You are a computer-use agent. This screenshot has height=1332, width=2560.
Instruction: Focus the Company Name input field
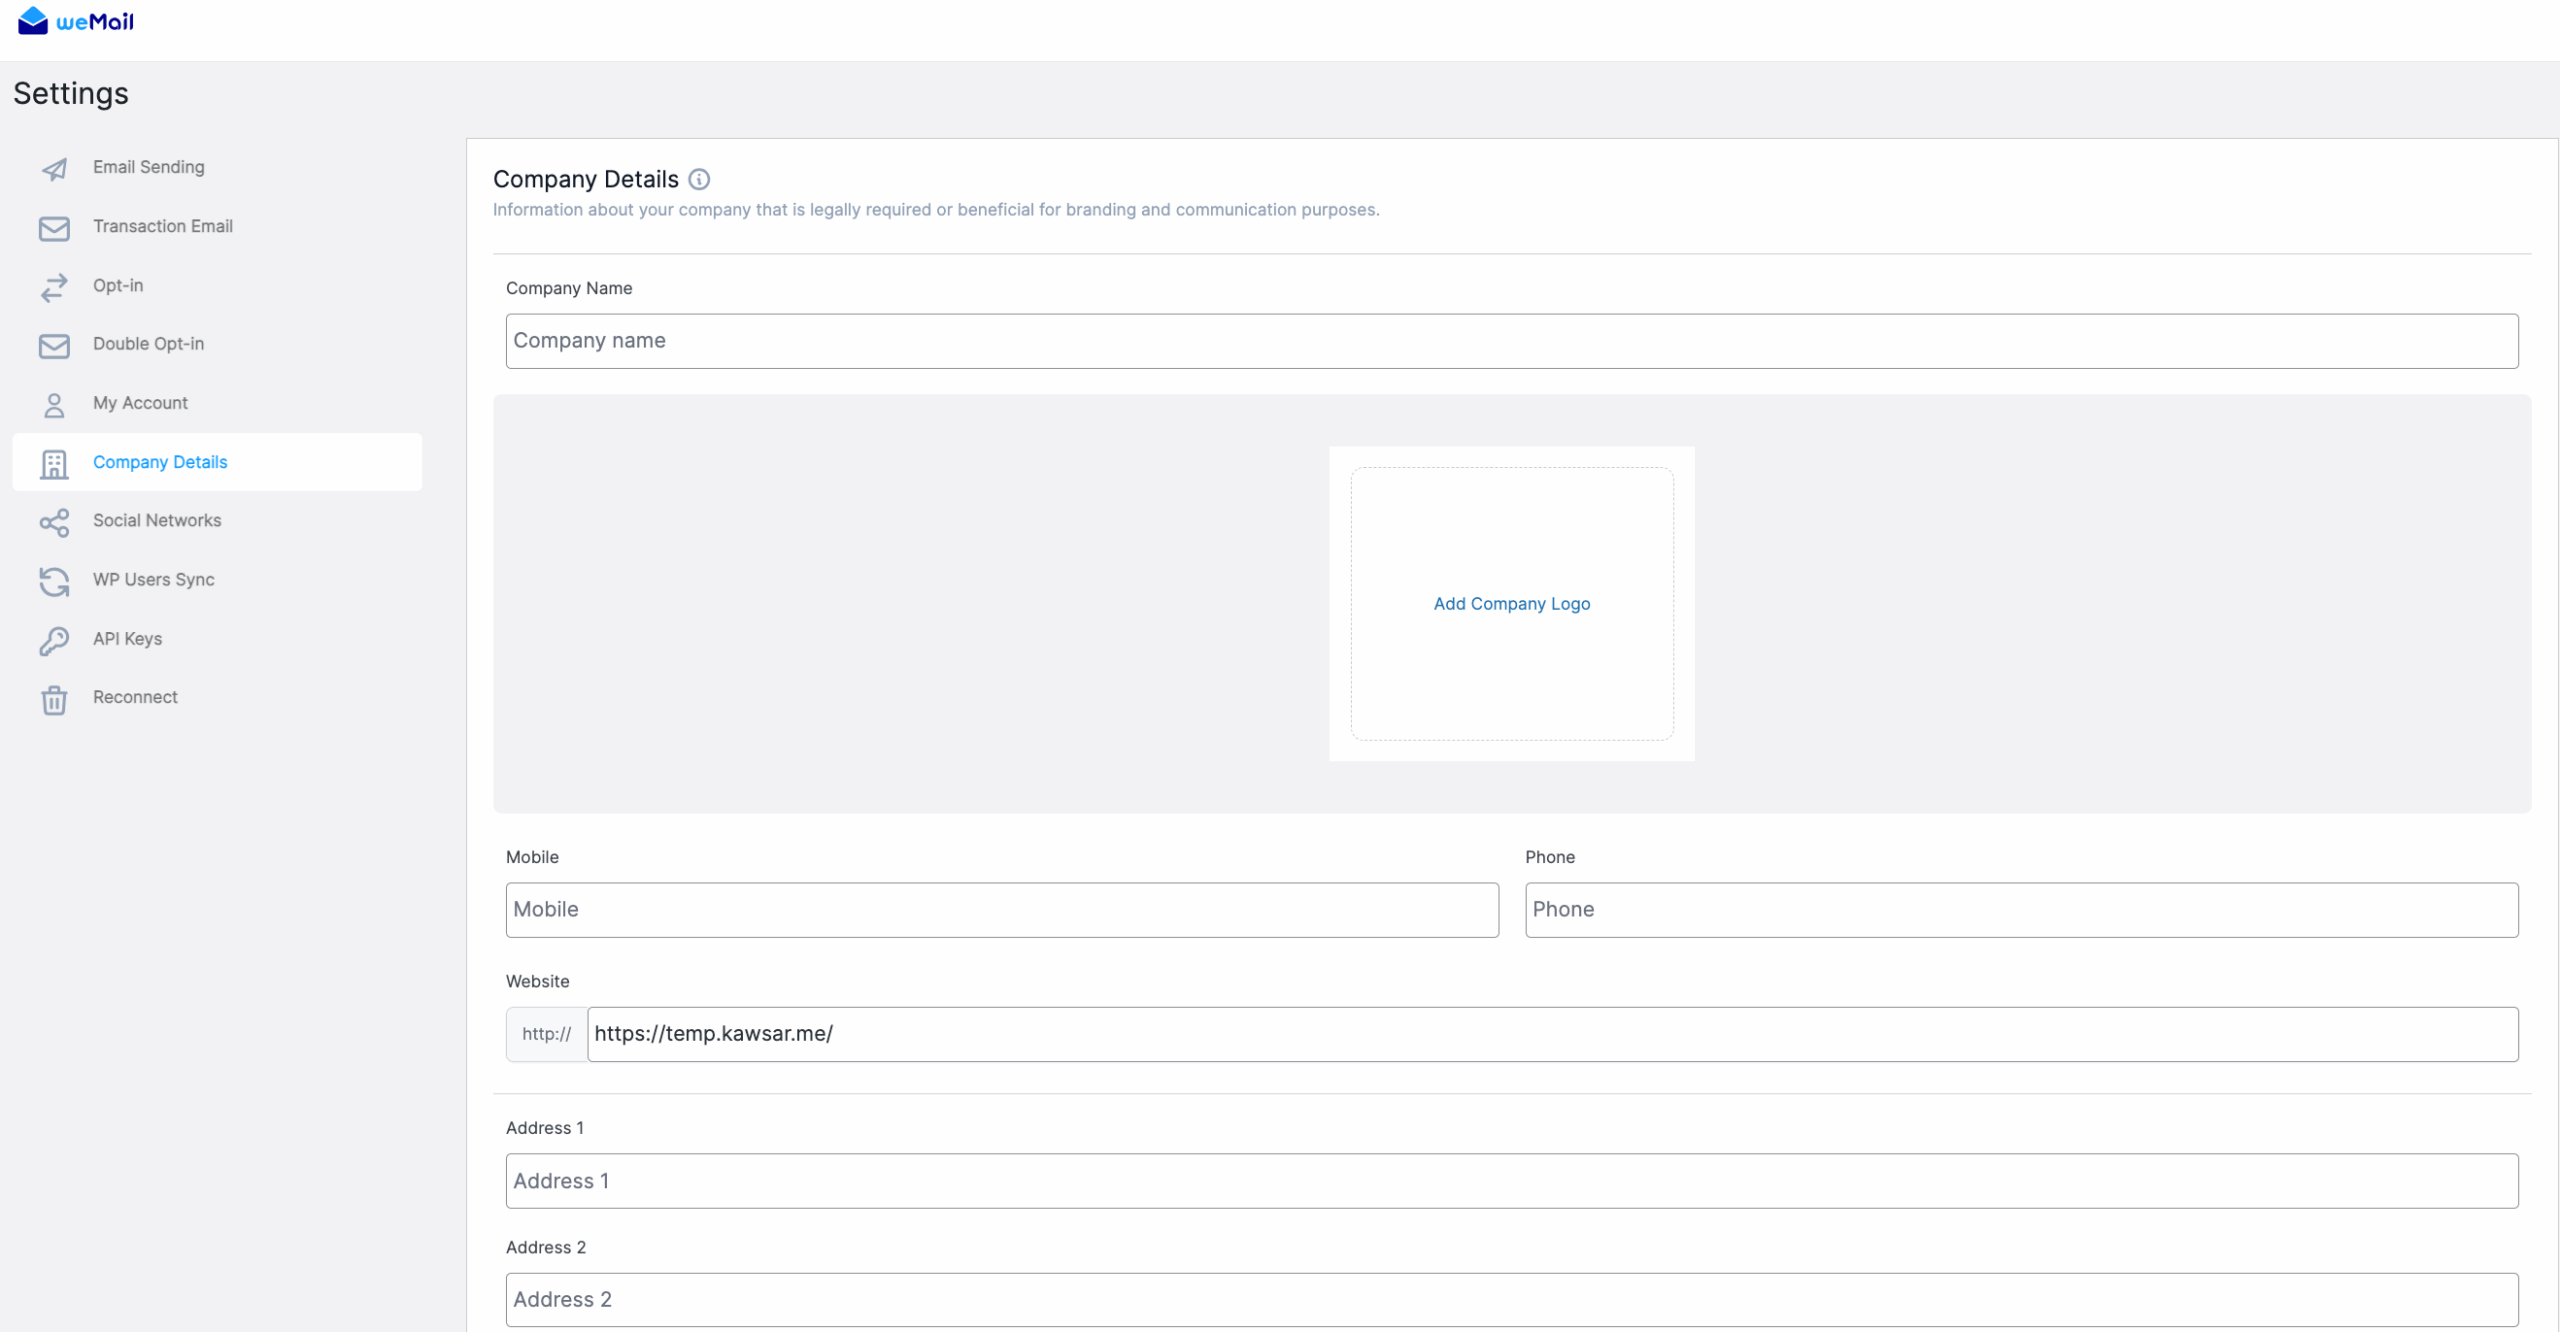click(1511, 341)
